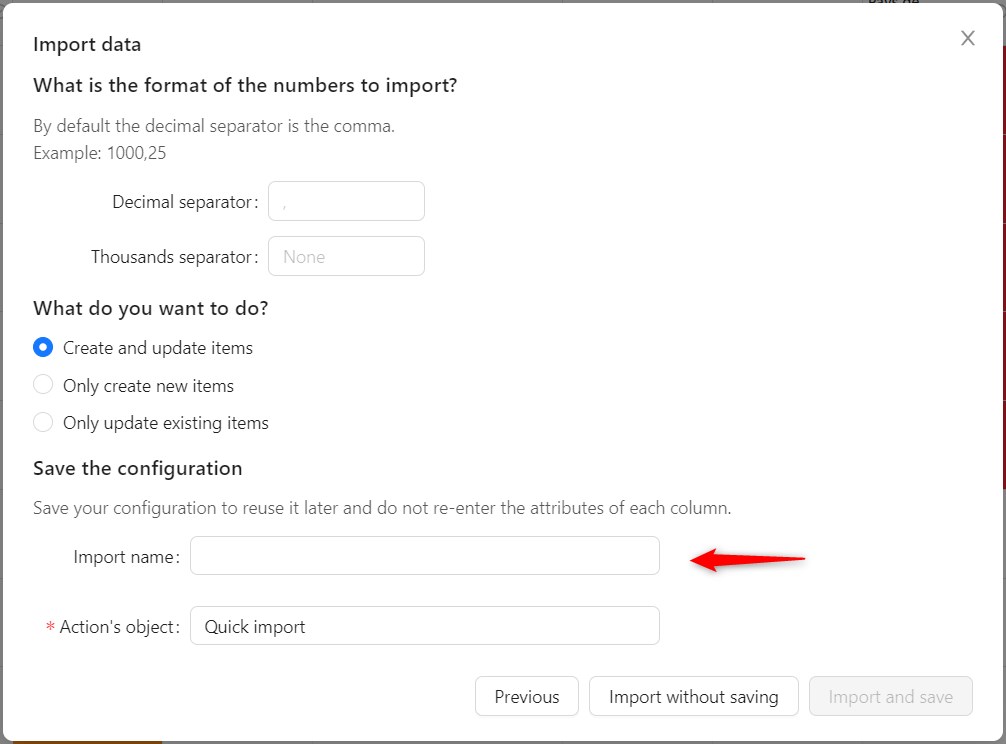Select the Create and update items option
The width and height of the screenshot is (1006, 744).
(43, 347)
